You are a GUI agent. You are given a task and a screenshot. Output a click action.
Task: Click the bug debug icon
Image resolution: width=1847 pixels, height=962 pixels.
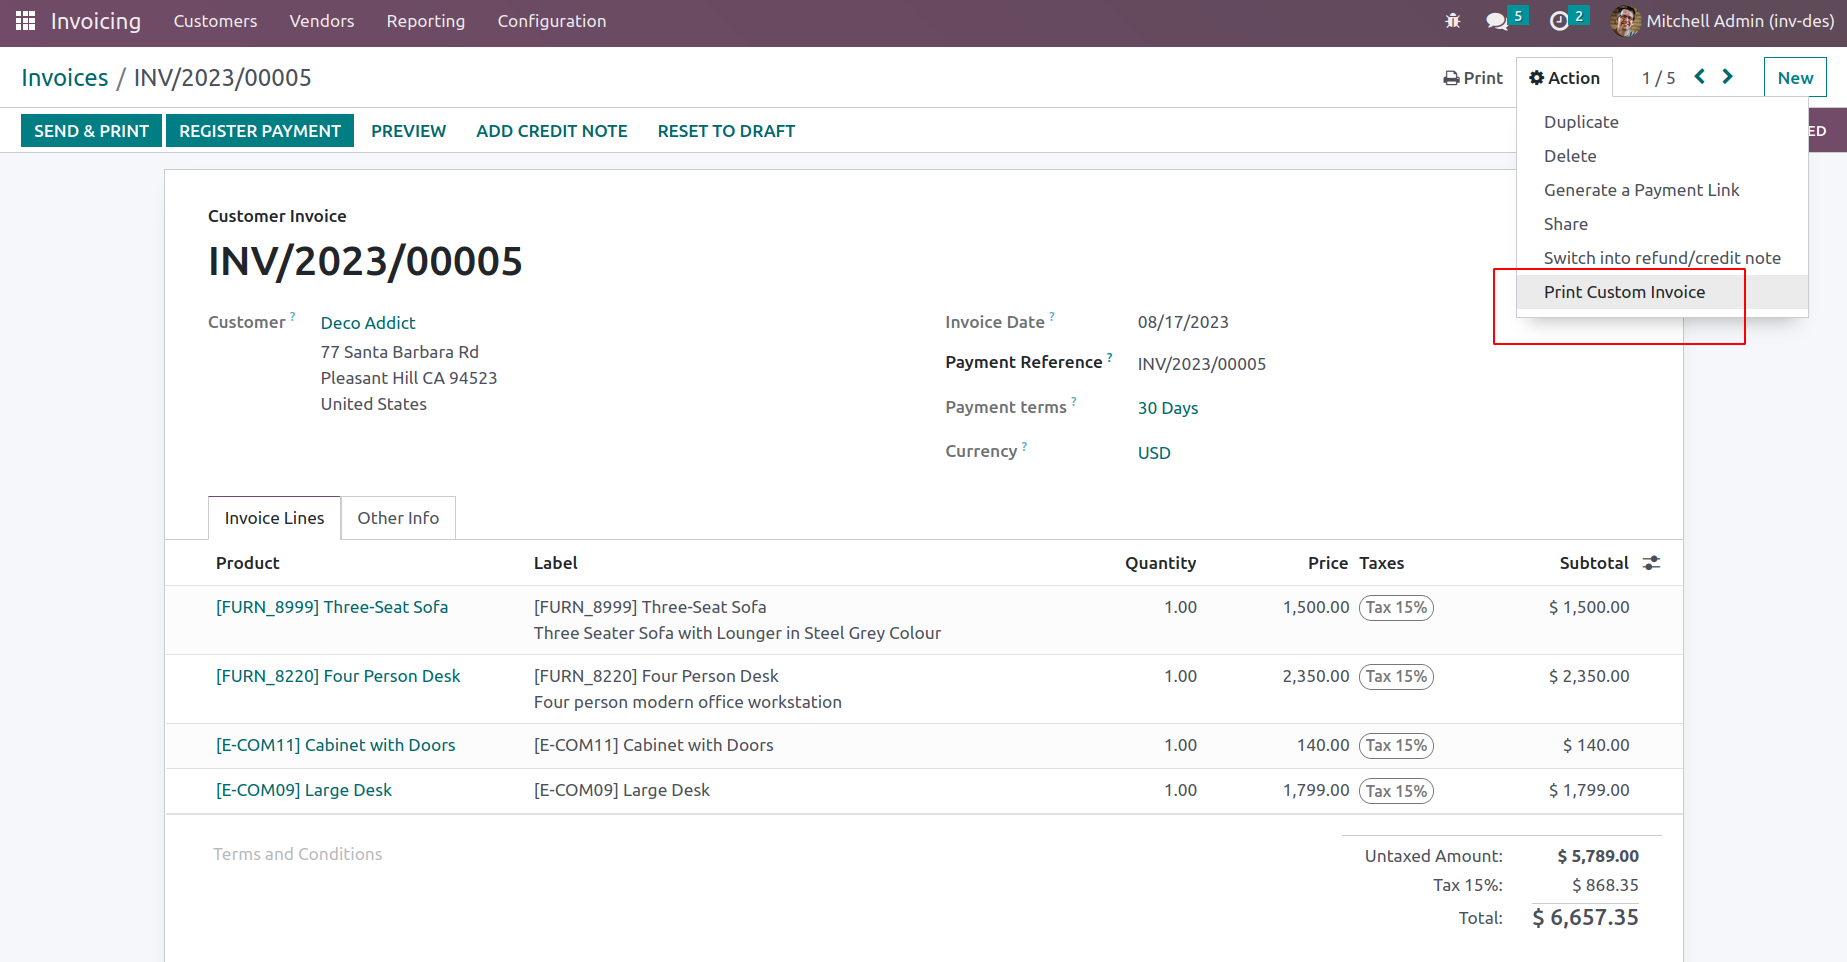pyautogui.click(x=1452, y=21)
